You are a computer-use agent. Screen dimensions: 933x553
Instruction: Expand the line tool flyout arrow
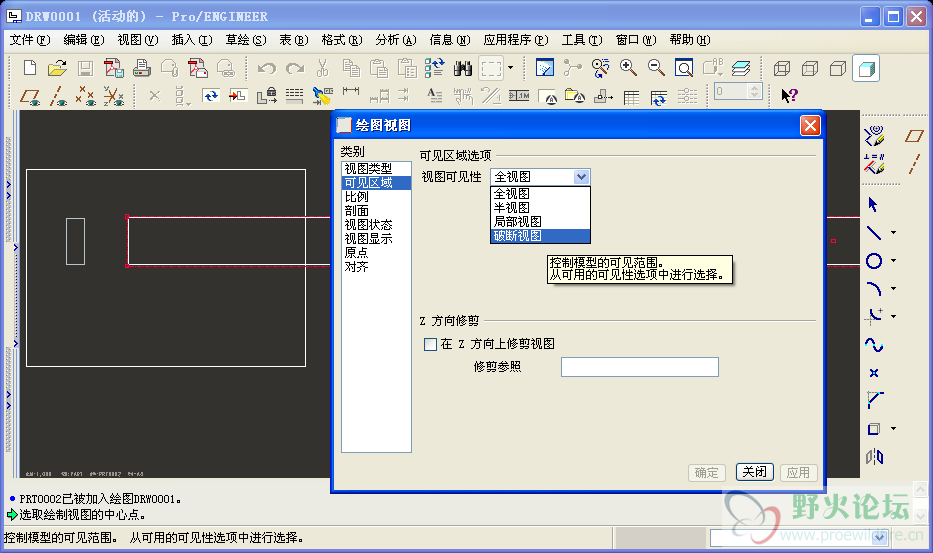click(893, 233)
